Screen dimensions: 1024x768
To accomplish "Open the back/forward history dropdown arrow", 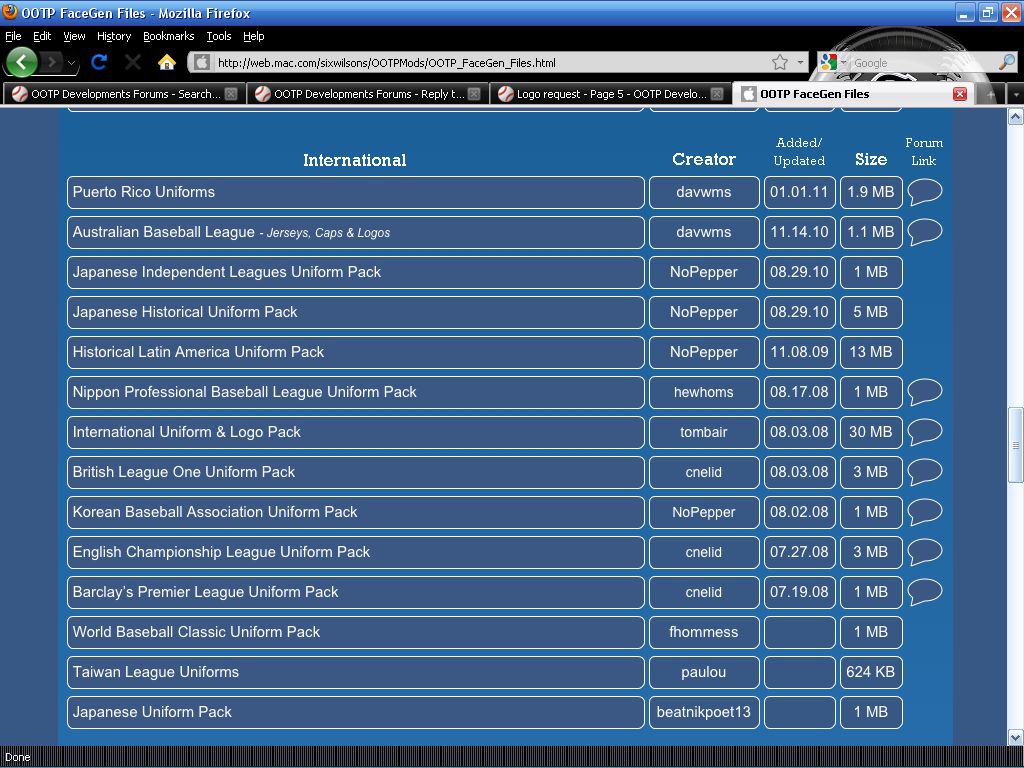I will tap(72, 62).
